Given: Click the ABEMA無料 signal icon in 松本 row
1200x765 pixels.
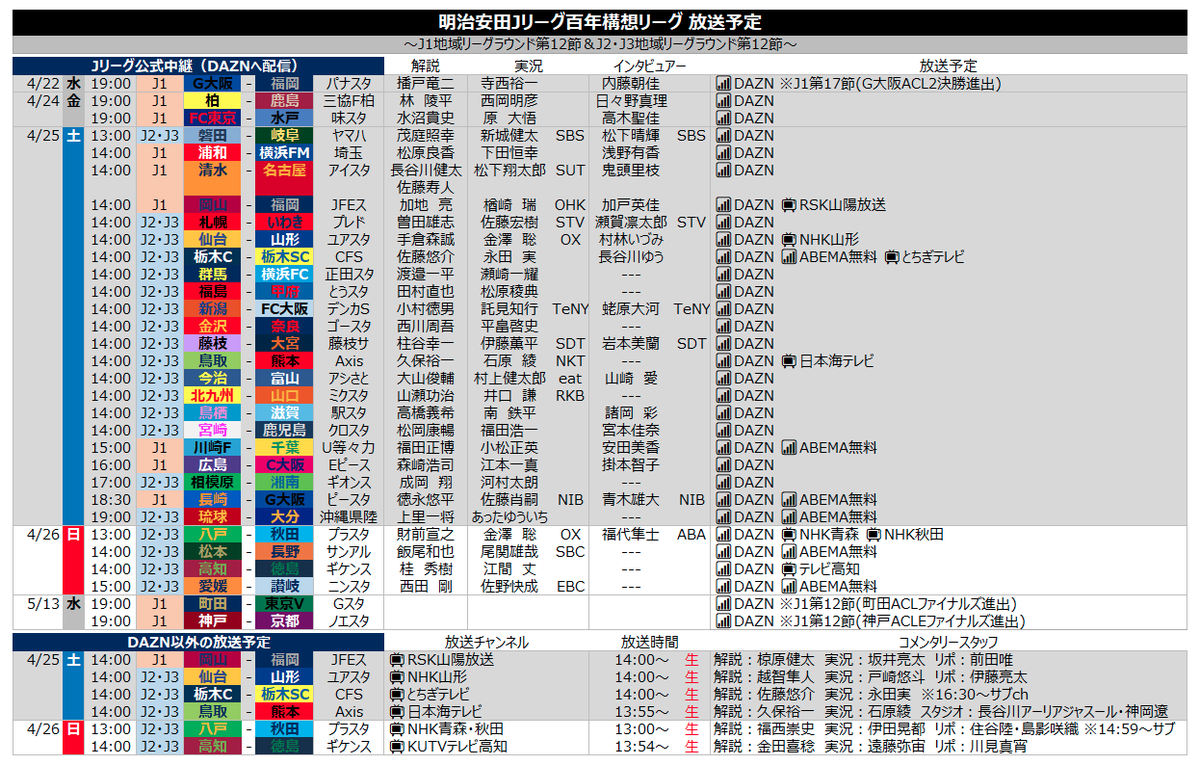Looking at the screenshot, I should pos(788,552).
